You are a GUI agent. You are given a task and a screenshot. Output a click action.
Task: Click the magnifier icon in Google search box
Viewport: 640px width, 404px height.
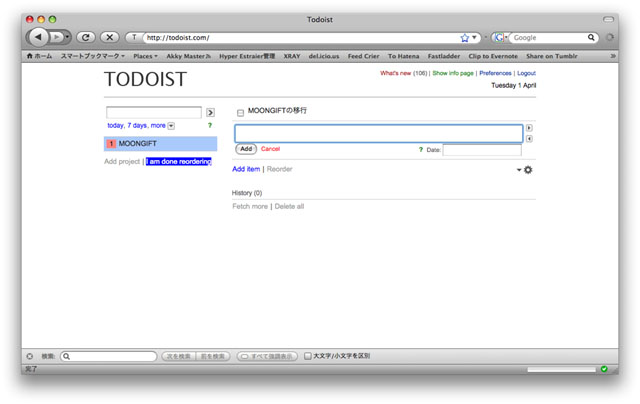pyautogui.click(x=591, y=38)
